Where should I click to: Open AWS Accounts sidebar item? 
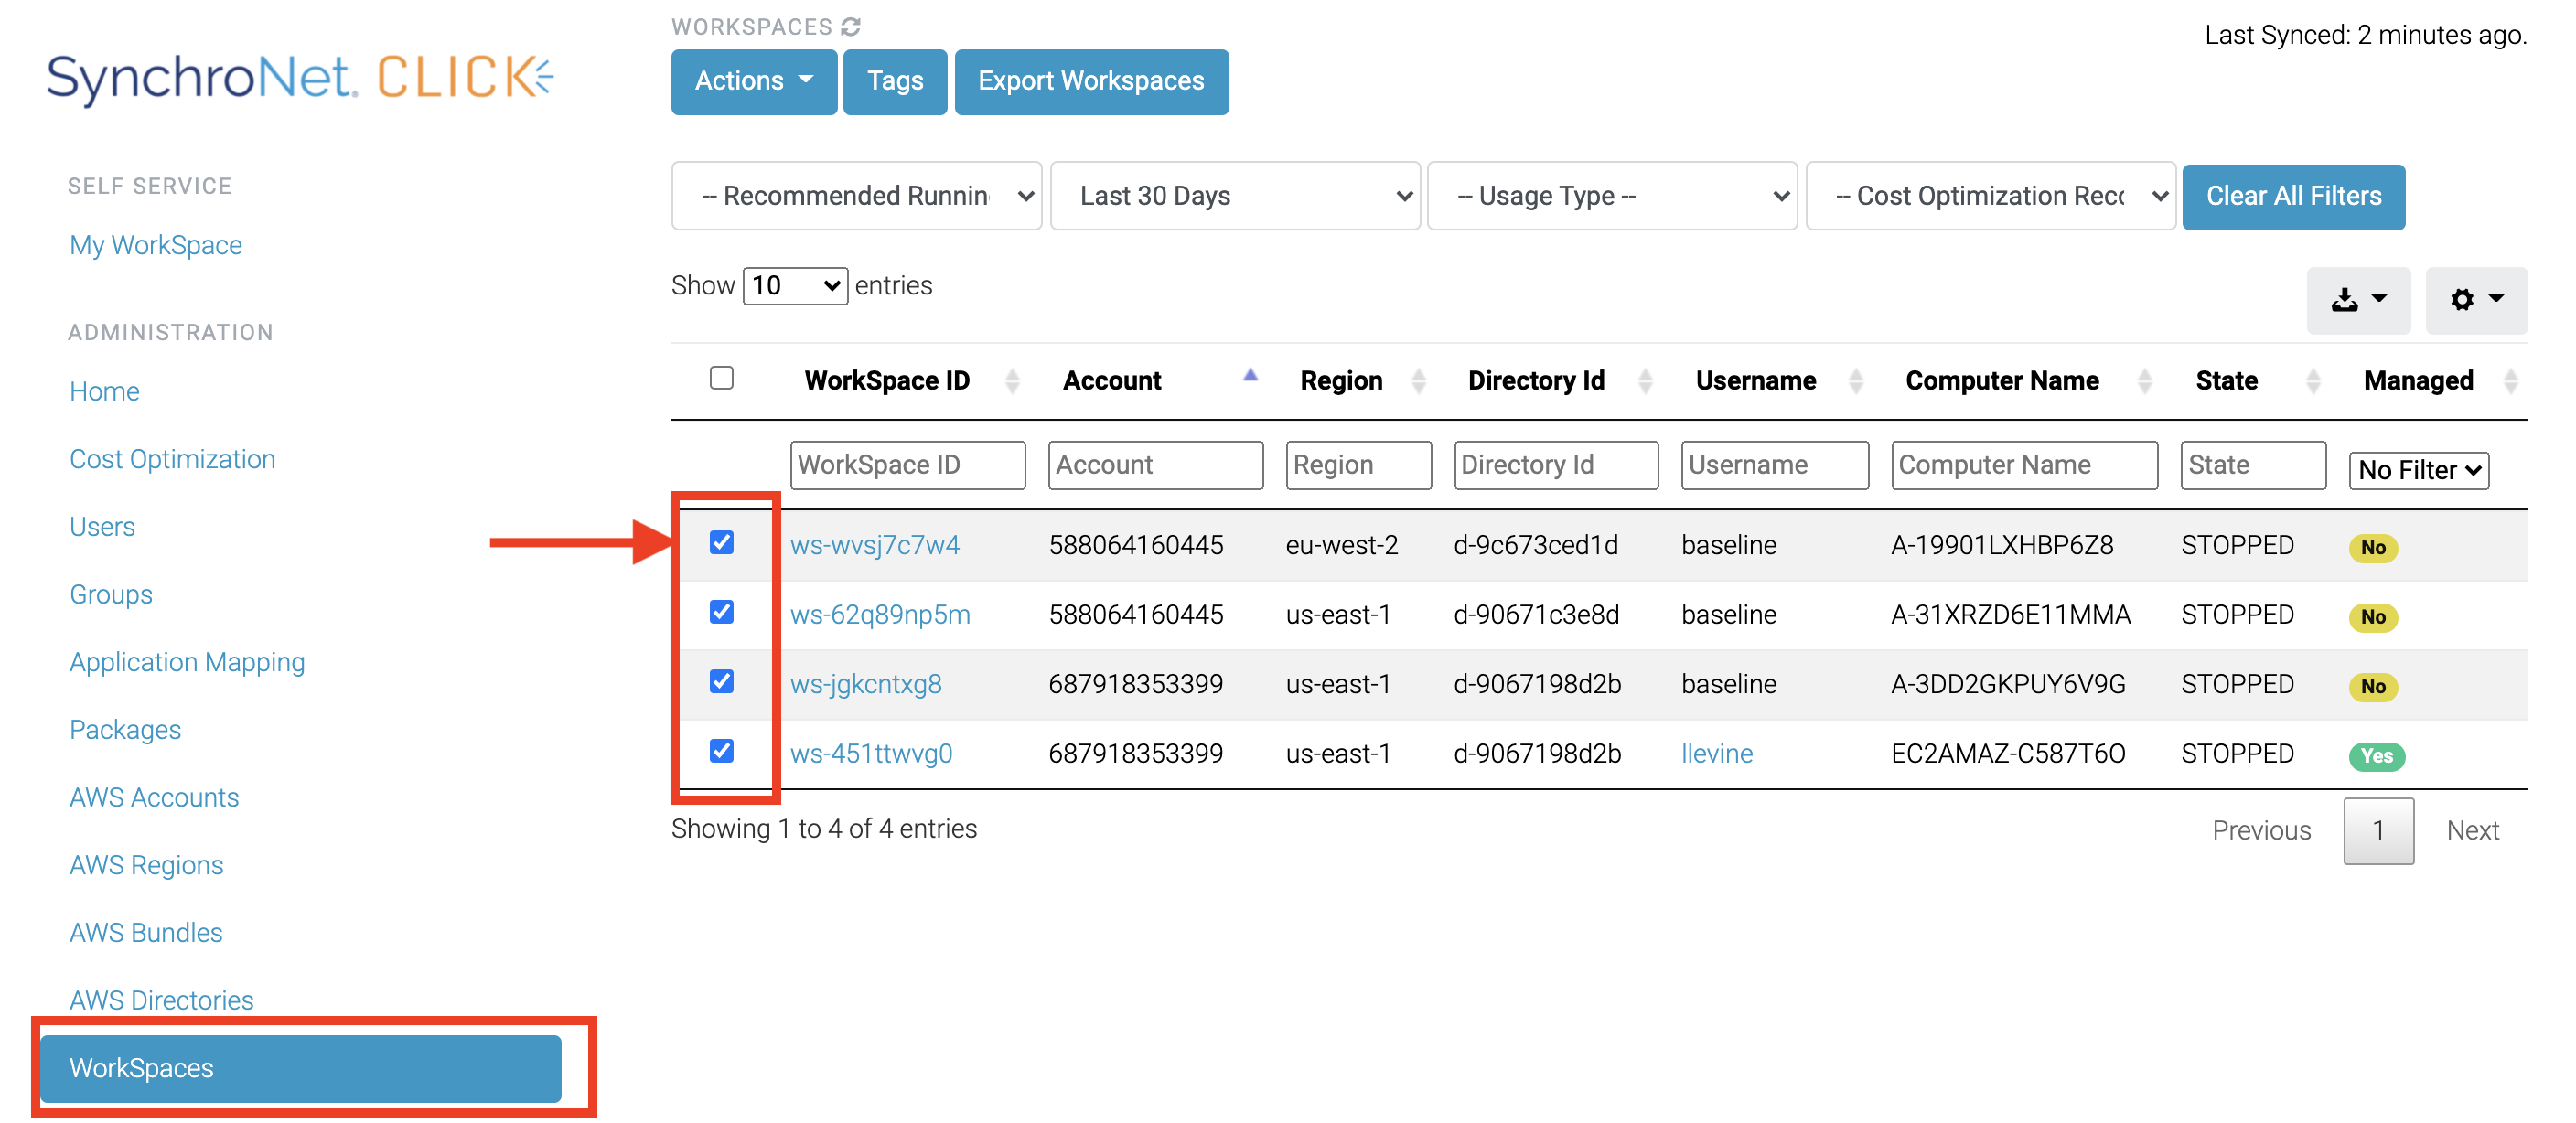(154, 798)
